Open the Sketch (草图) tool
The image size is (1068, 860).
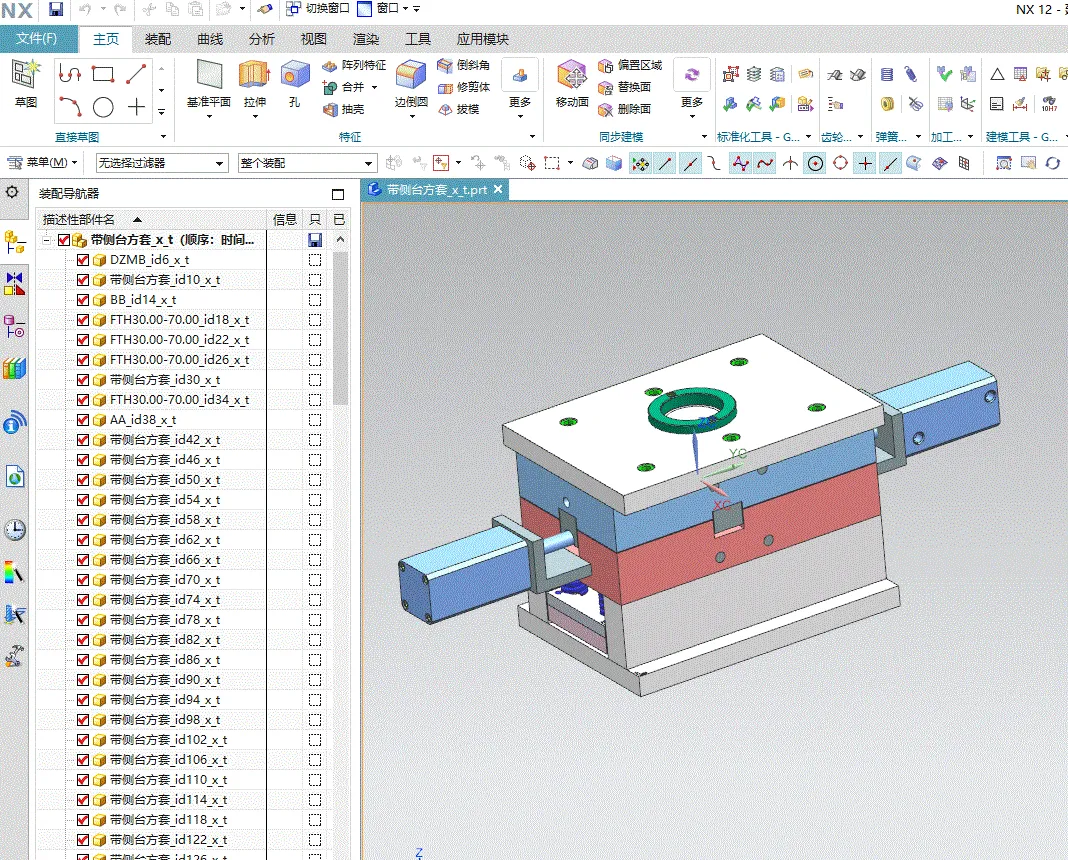tap(26, 83)
